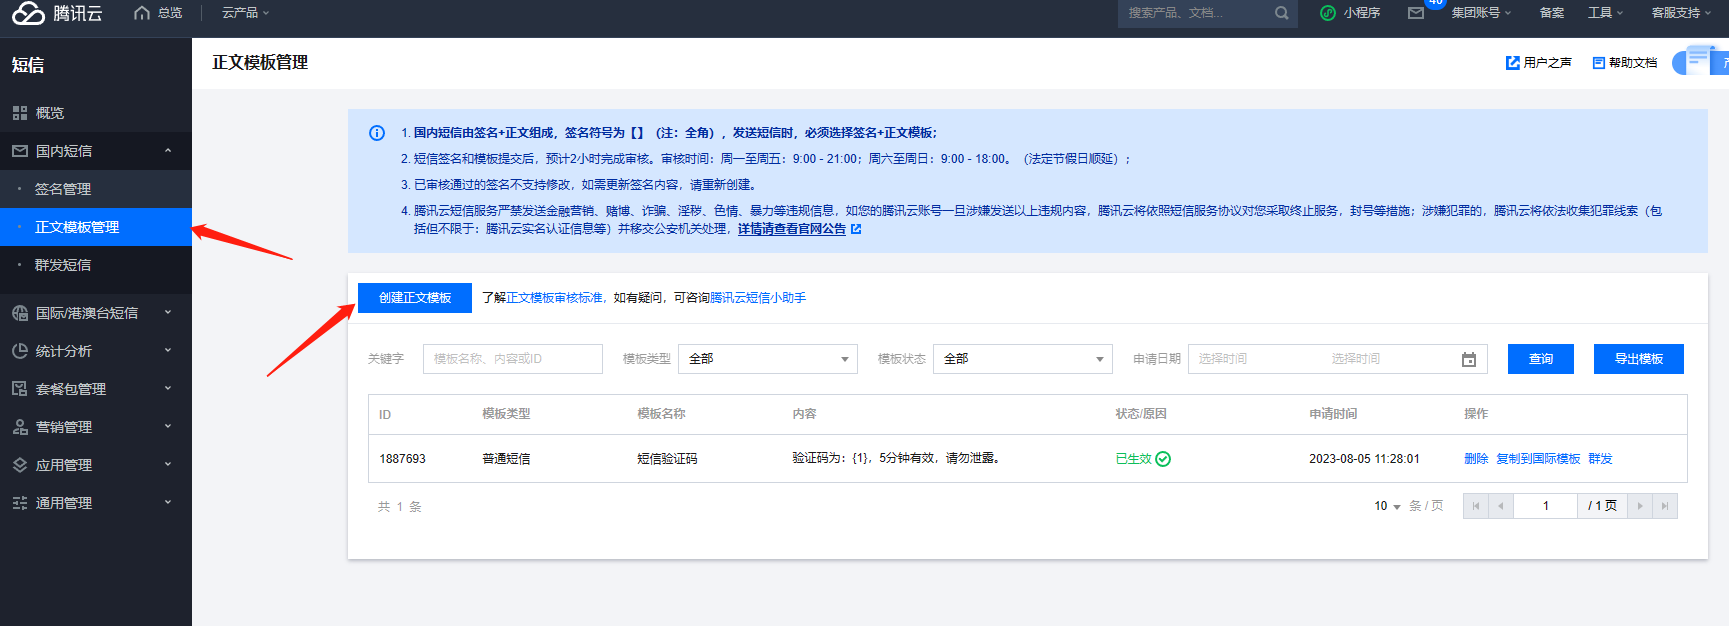
Task: Expand the 应用管理 chevron
Action: pyautogui.click(x=168, y=465)
